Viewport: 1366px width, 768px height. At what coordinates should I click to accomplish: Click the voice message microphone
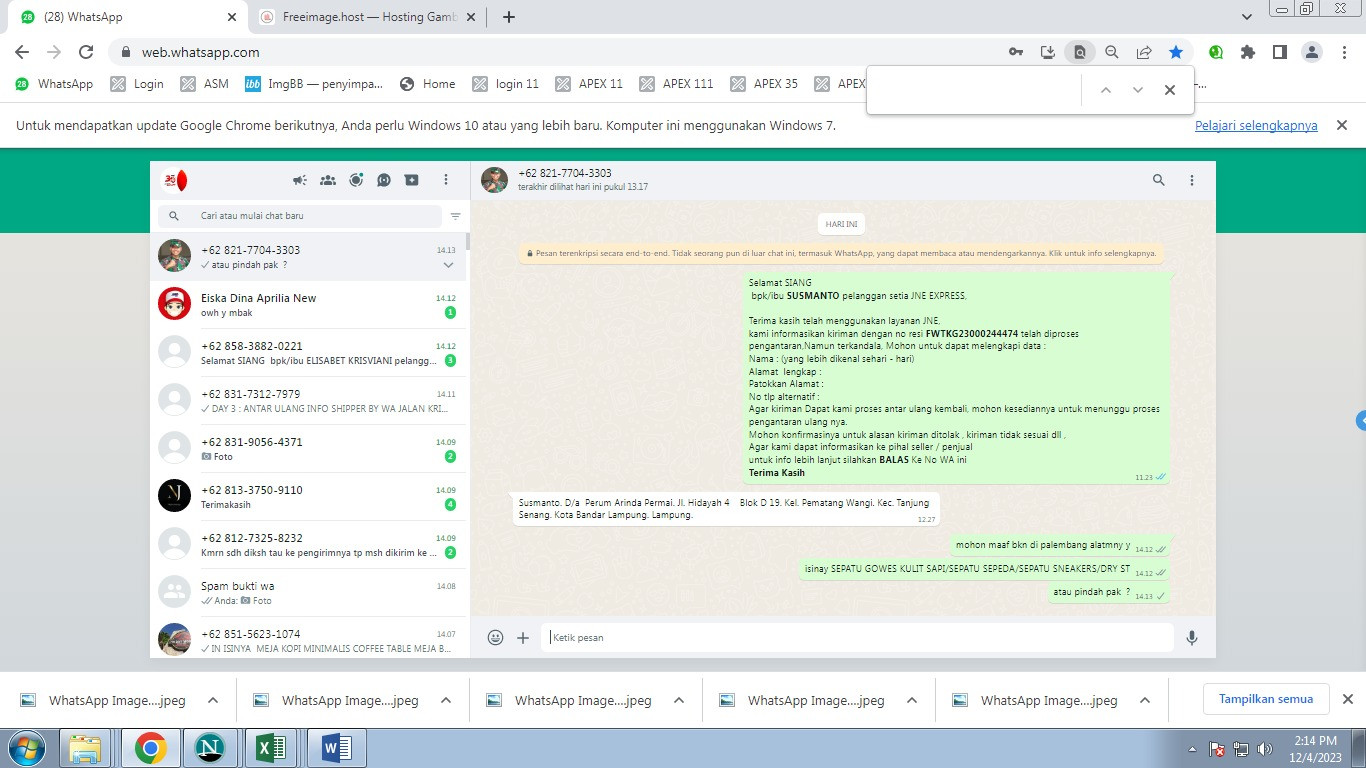(x=1191, y=637)
